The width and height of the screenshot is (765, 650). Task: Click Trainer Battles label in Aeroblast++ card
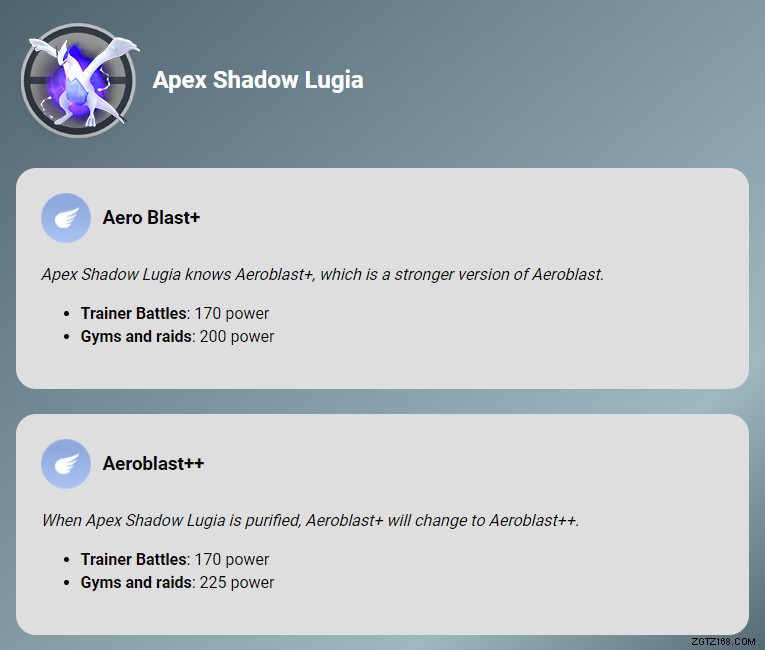tap(133, 559)
